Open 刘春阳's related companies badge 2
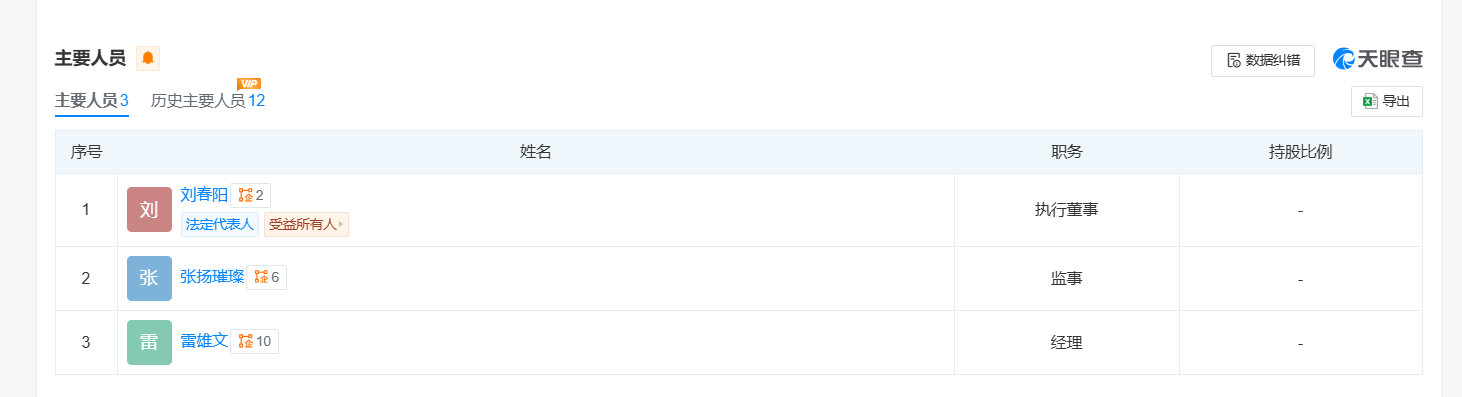 pos(251,195)
